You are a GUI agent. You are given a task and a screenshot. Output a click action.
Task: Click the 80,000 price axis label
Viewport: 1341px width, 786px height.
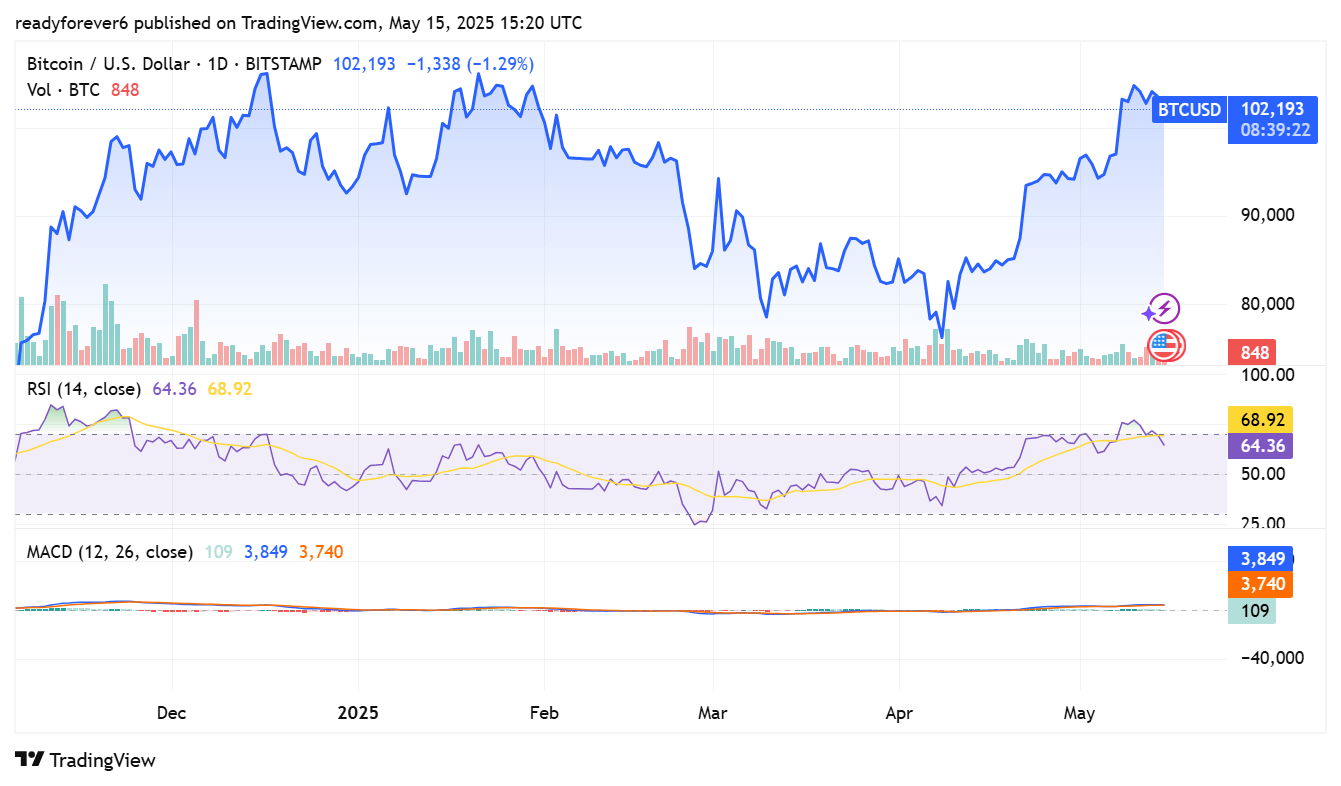point(1266,304)
